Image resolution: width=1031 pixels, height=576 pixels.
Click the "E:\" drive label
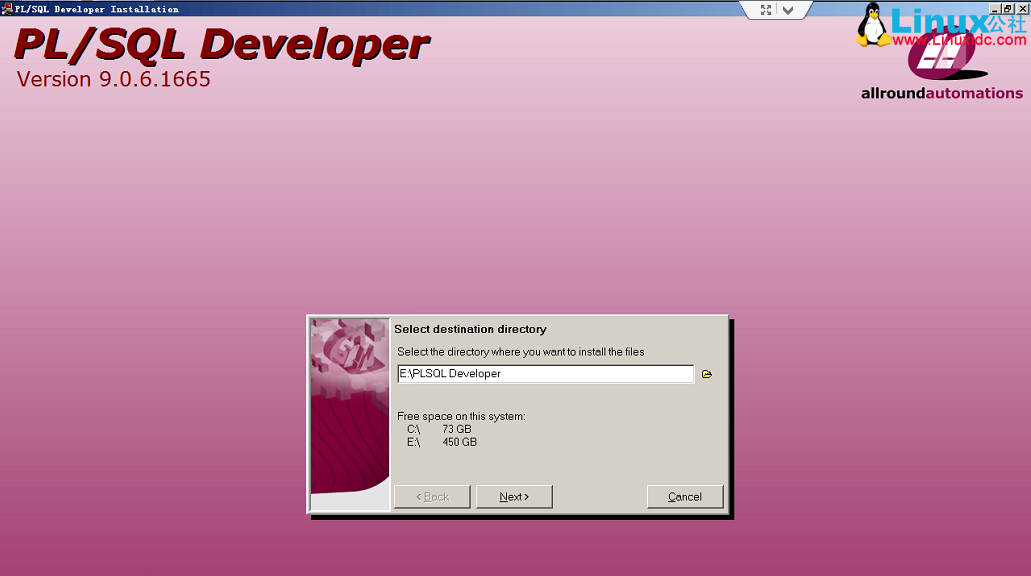coord(413,443)
